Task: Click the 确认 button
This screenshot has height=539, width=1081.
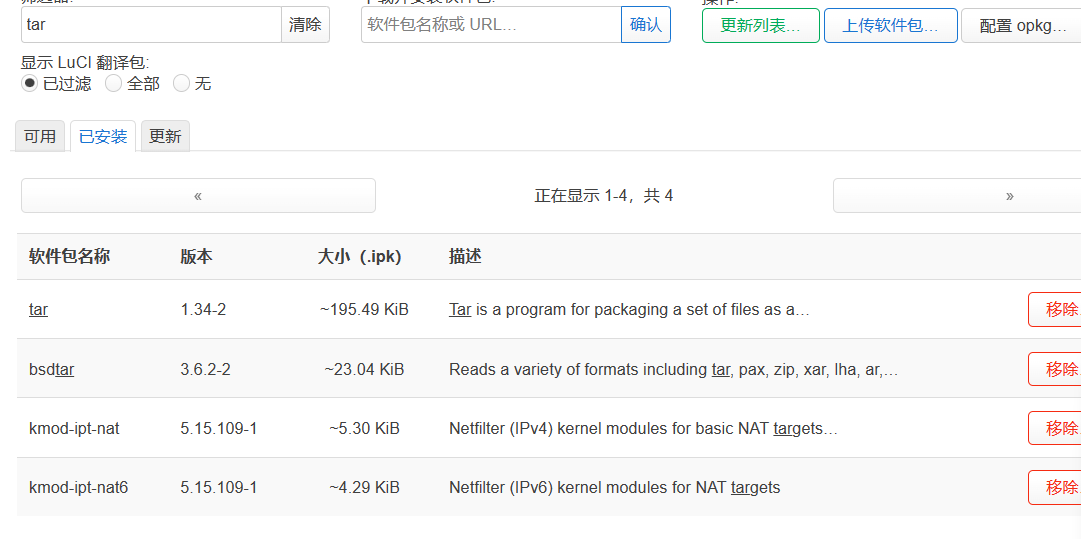Action: [646, 25]
